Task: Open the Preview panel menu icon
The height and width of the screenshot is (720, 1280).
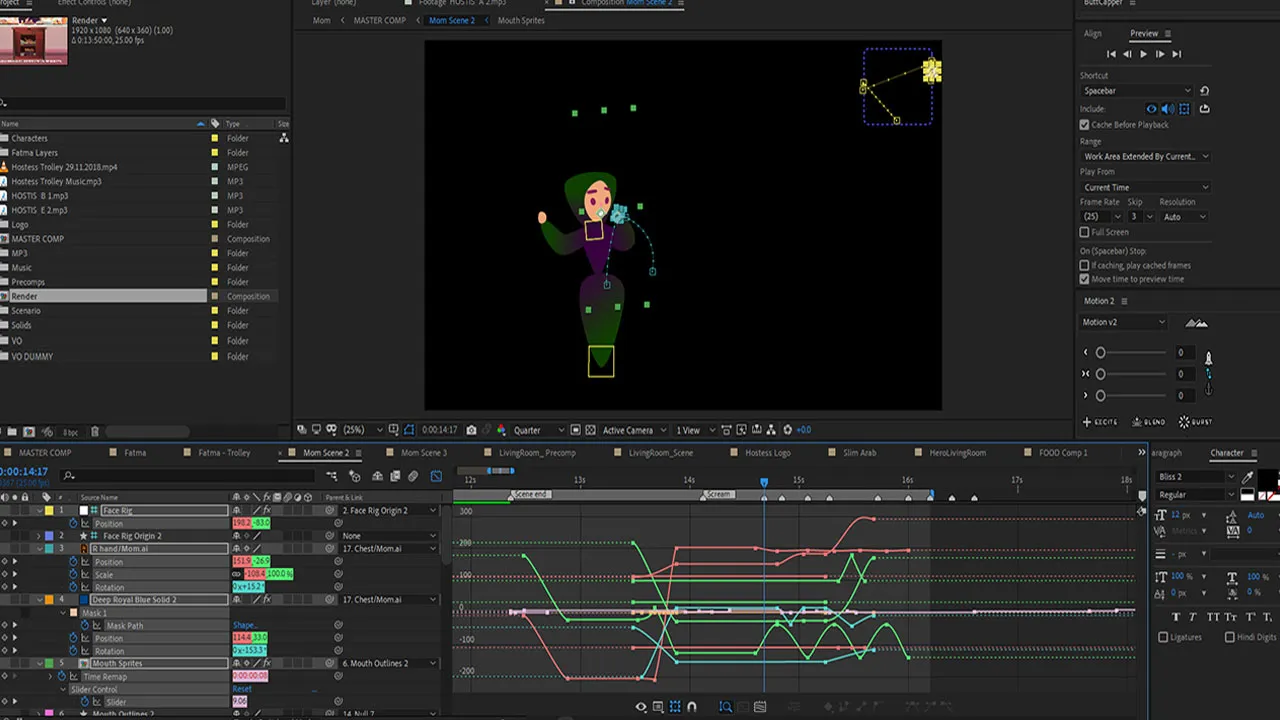Action: pos(1168,34)
